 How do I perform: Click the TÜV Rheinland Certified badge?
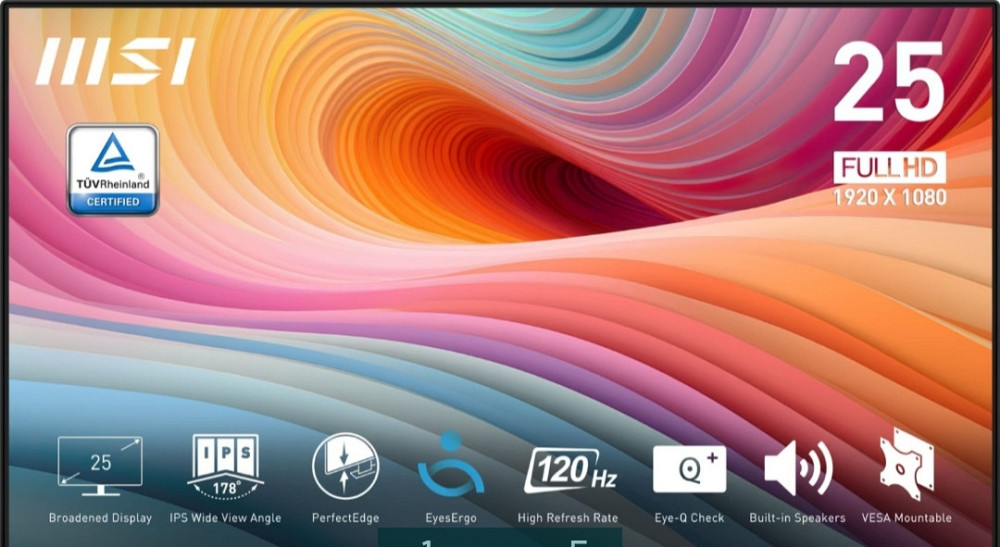coord(112,169)
